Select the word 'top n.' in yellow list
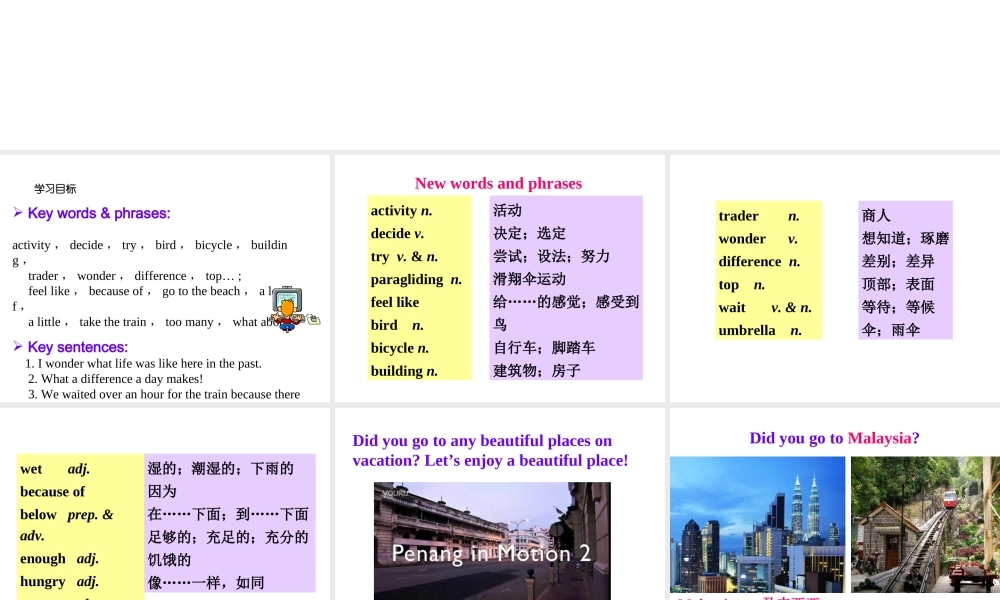The width and height of the screenshot is (1000, 600). [741, 285]
